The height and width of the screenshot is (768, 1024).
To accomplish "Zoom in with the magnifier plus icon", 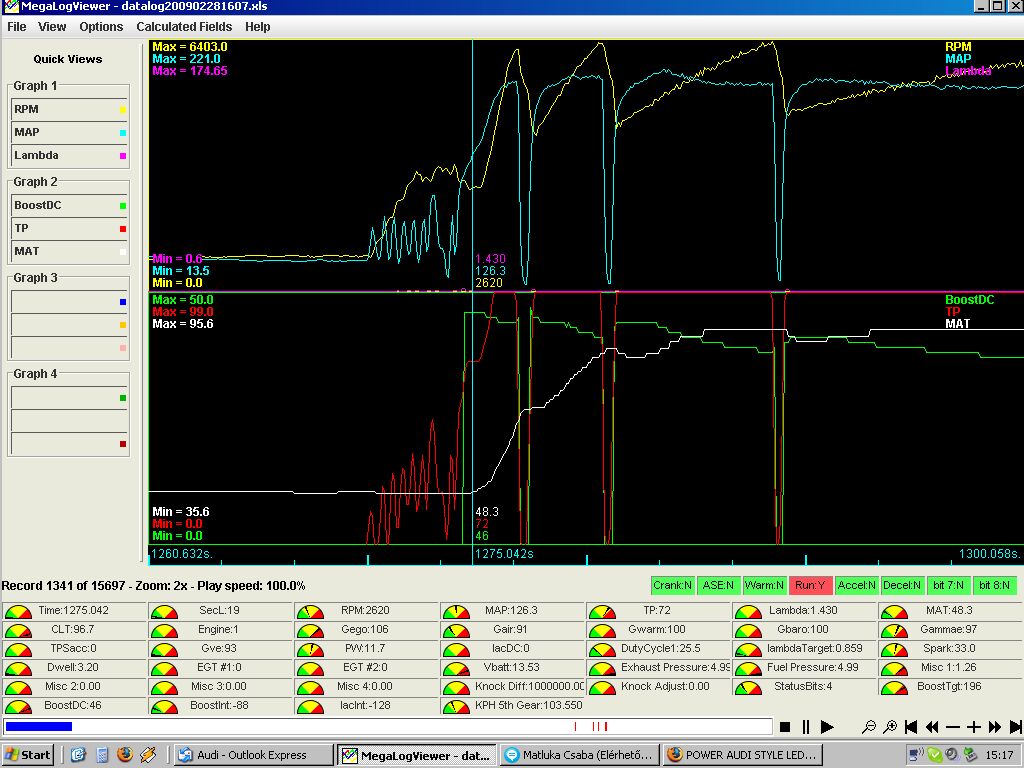I will pyautogui.click(x=890, y=727).
